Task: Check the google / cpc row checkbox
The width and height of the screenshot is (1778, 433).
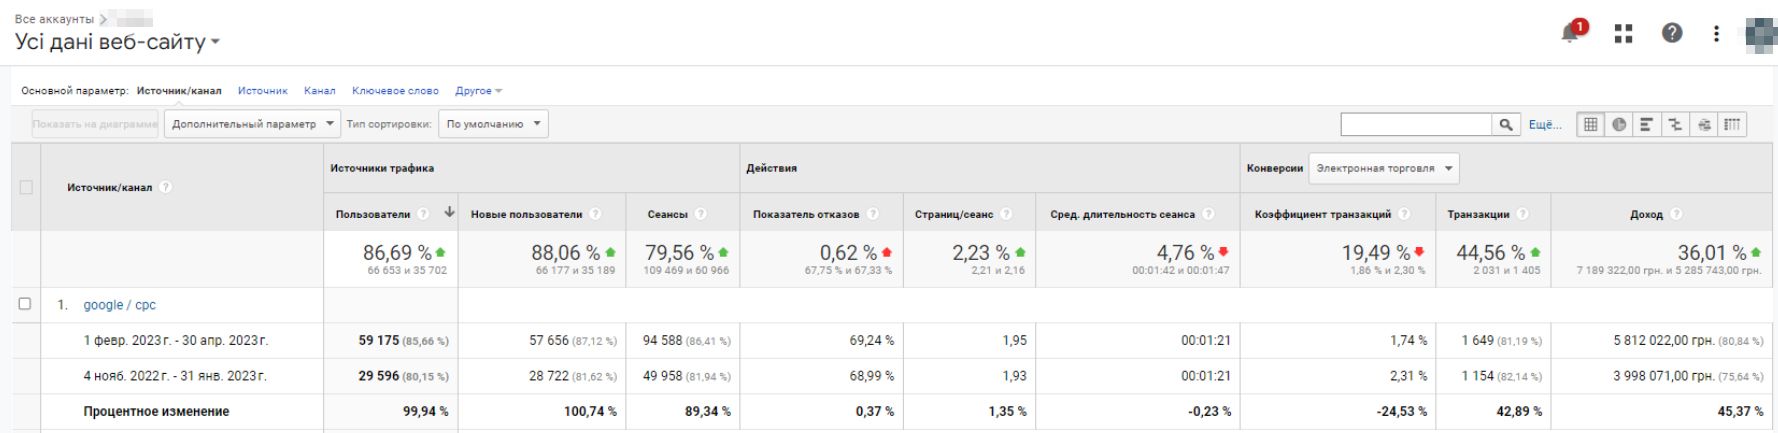Action: coord(25,304)
